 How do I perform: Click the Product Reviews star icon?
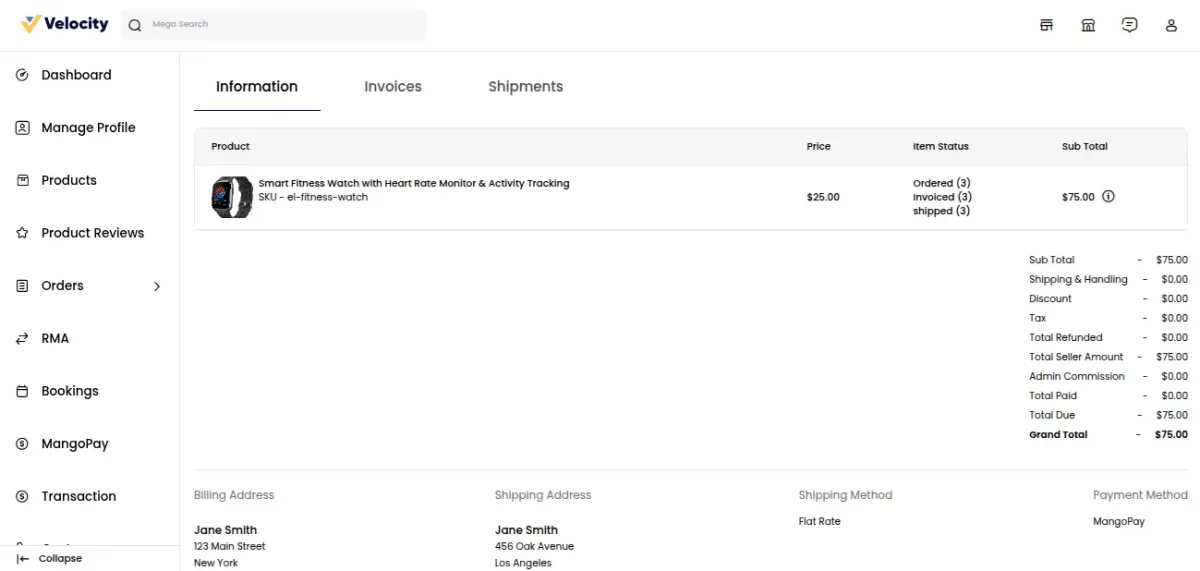click(22, 233)
